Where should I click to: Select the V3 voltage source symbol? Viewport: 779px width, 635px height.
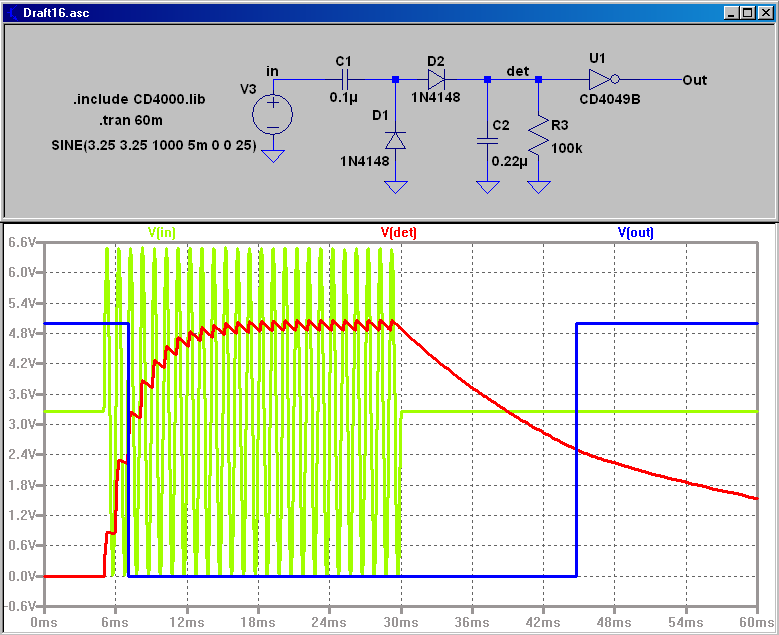coord(272,114)
